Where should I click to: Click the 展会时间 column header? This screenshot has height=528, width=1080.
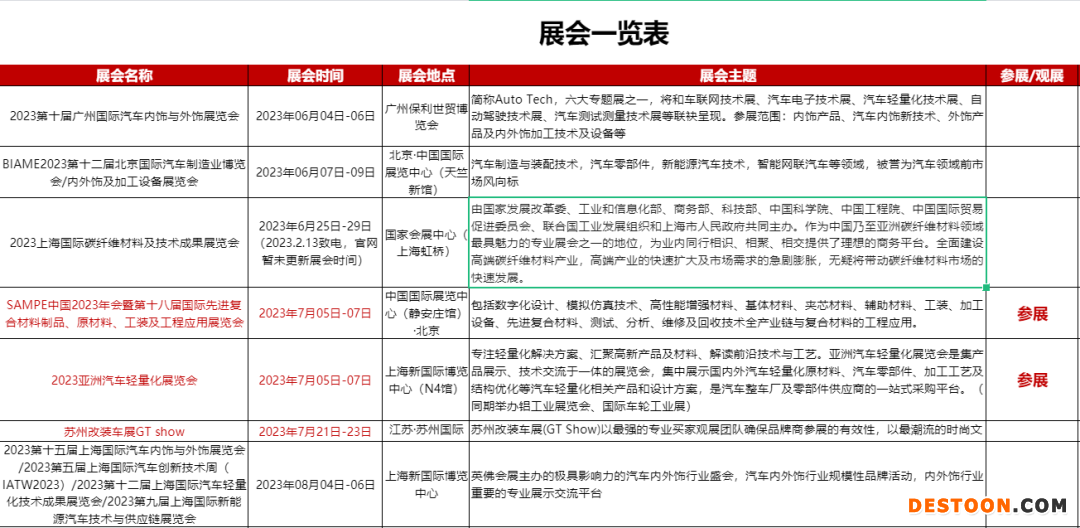(315, 76)
